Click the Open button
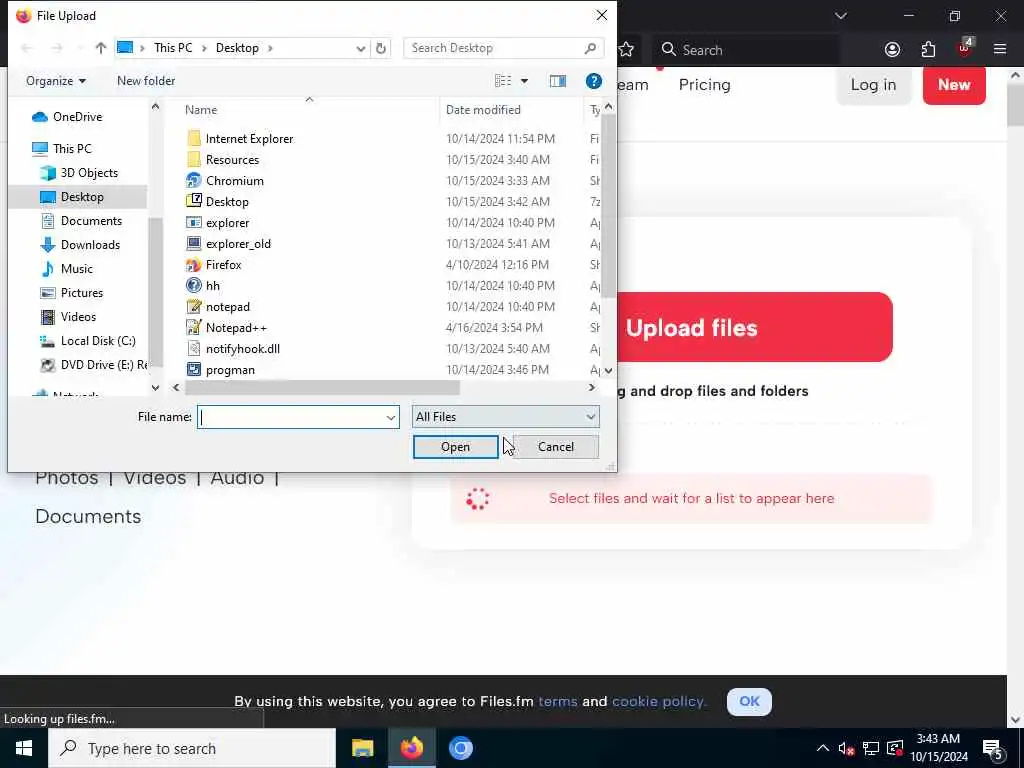 coord(455,447)
